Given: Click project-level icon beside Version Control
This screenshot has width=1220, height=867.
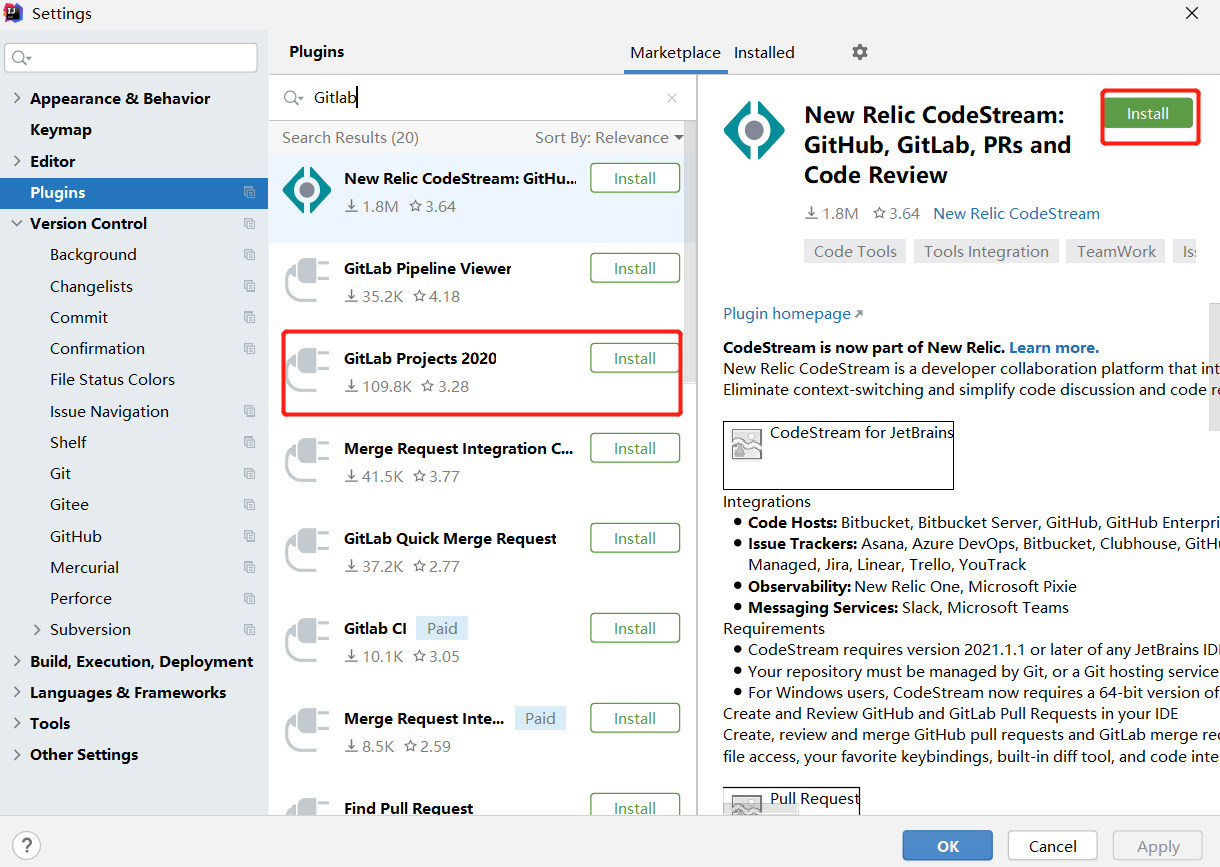Looking at the screenshot, I should pyautogui.click(x=249, y=223).
